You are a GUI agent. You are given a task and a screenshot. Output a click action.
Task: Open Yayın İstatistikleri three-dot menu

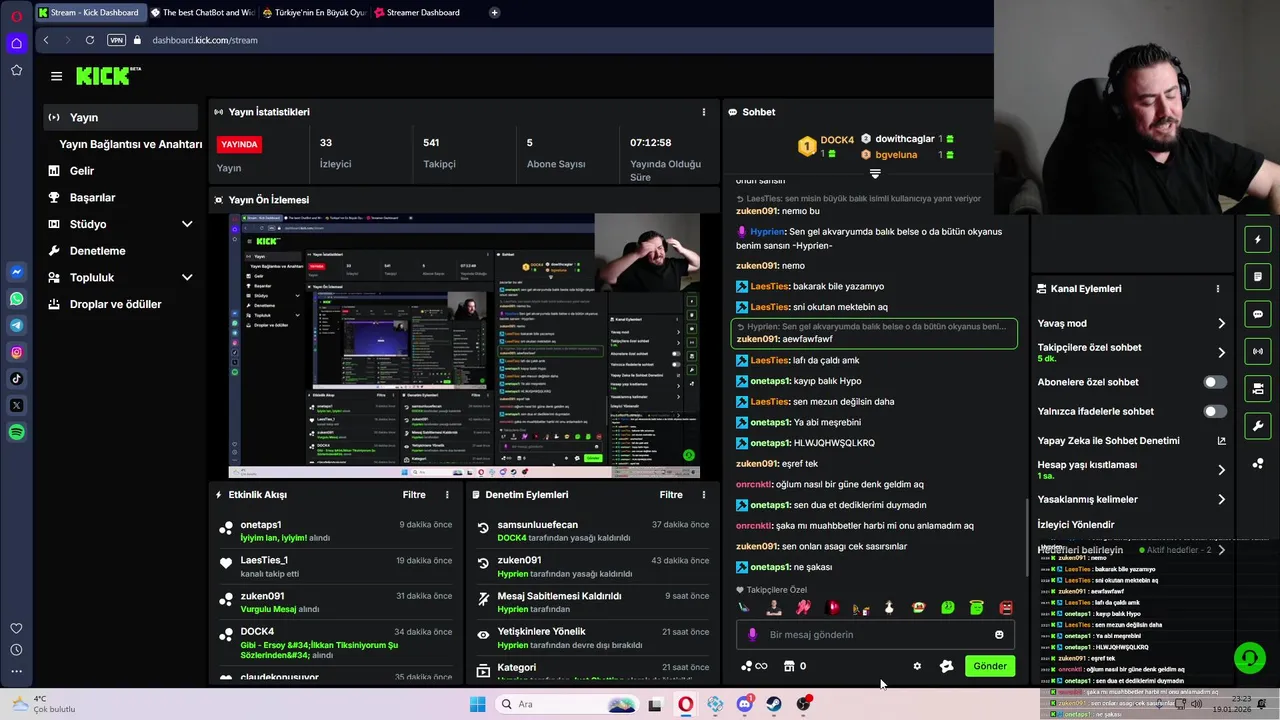(x=703, y=112)
